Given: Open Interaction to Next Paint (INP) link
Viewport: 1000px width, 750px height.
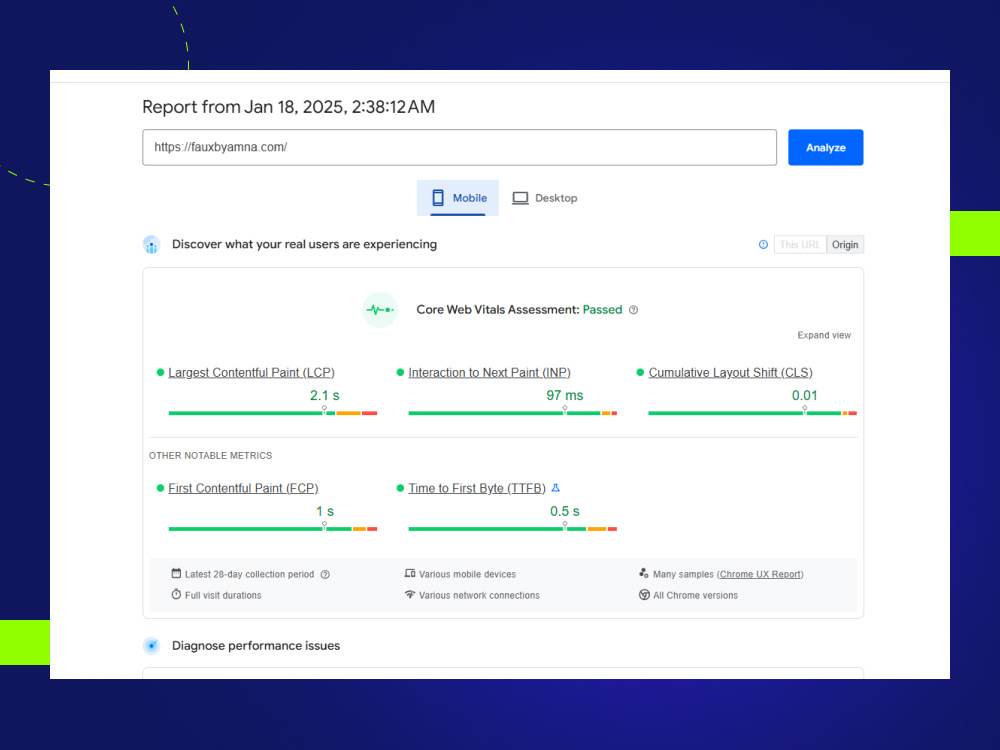Looking at the screenshot, I should click(489, 372).
